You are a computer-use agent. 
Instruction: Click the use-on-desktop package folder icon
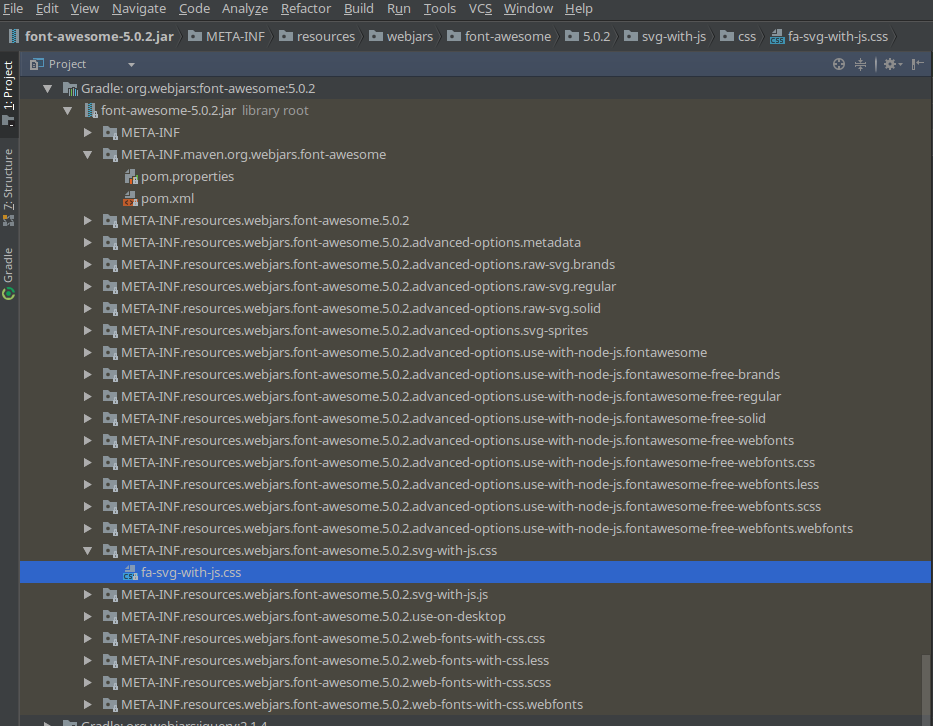click(x=110, y=617)
